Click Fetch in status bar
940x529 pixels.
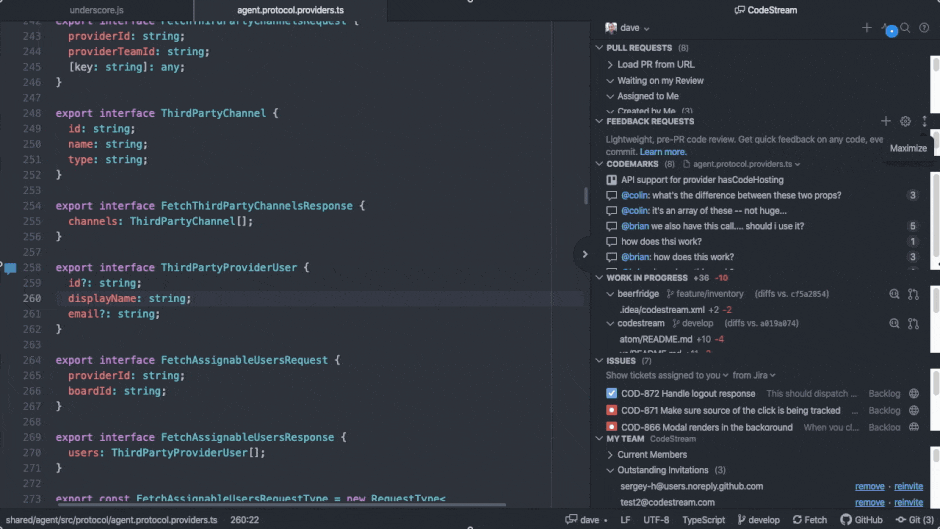[809, 520]
